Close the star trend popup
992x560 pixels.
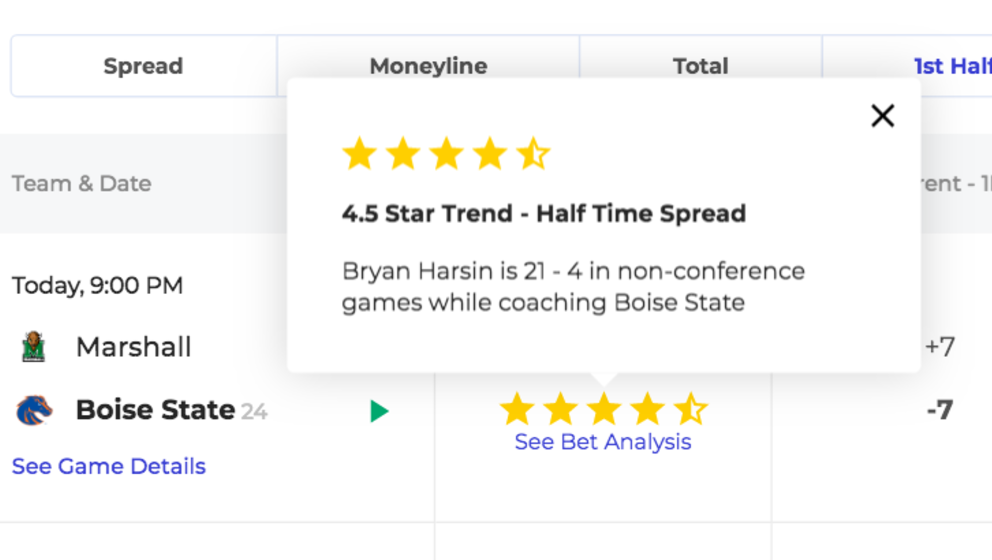[x=883, y=116]
